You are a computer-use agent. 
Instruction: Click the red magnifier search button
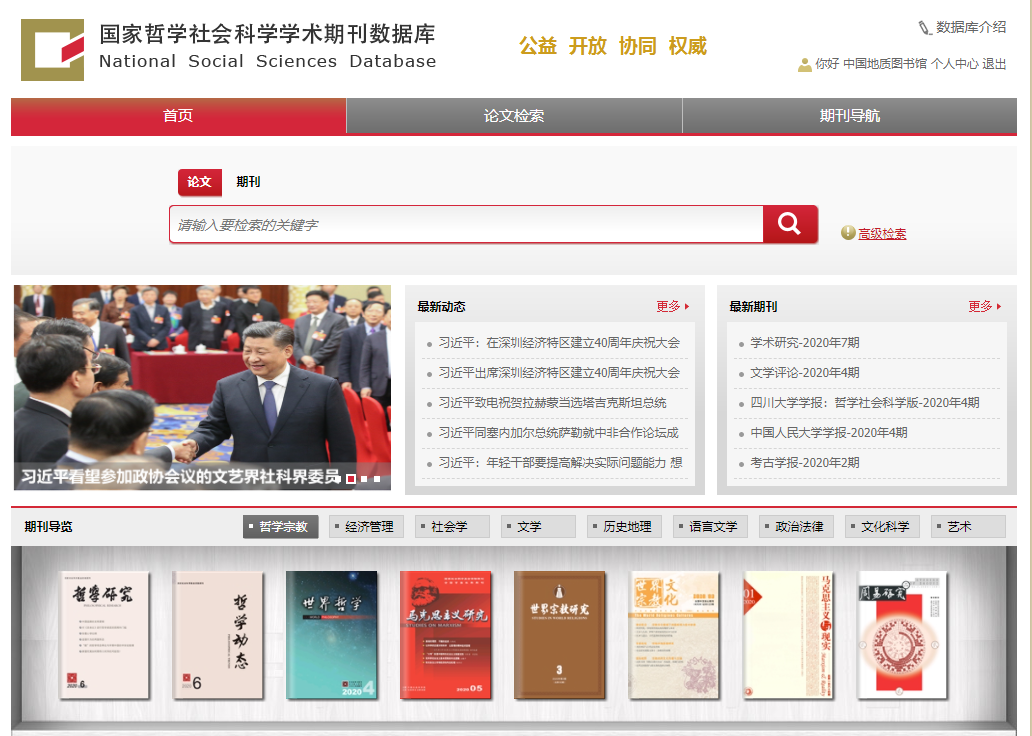[789, 224]
